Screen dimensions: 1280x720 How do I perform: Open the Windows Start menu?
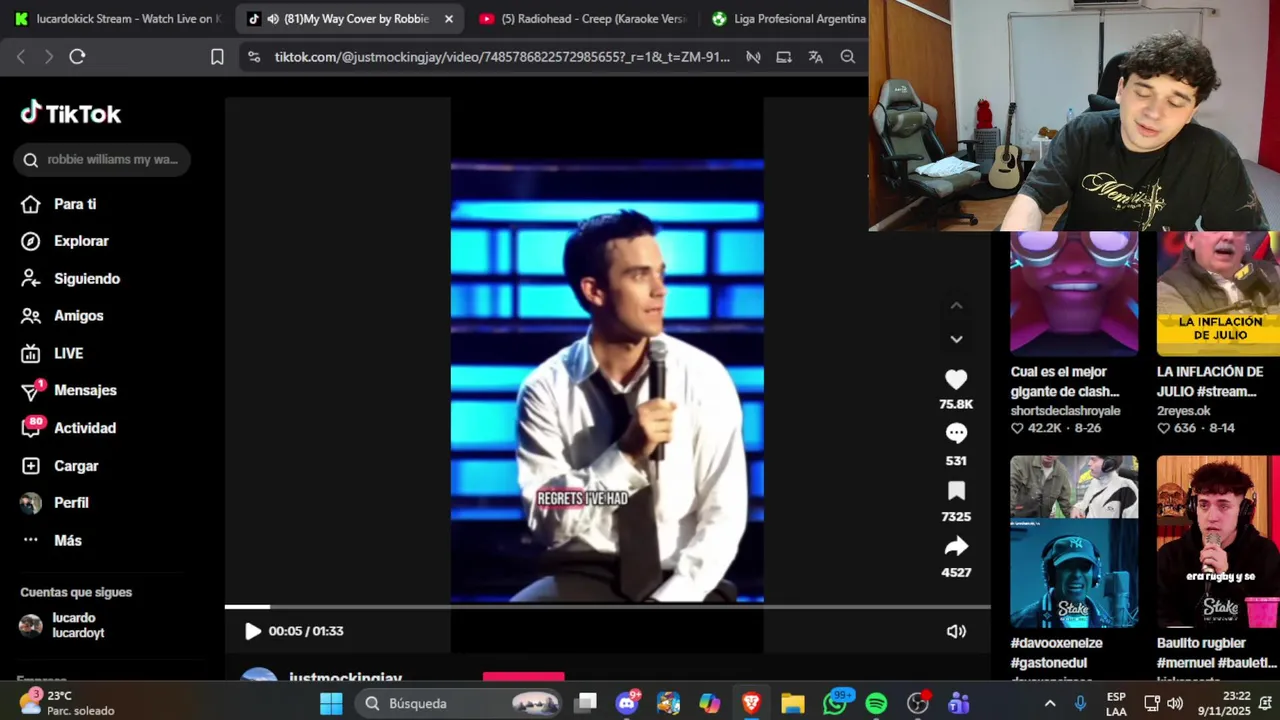point(331,704)
